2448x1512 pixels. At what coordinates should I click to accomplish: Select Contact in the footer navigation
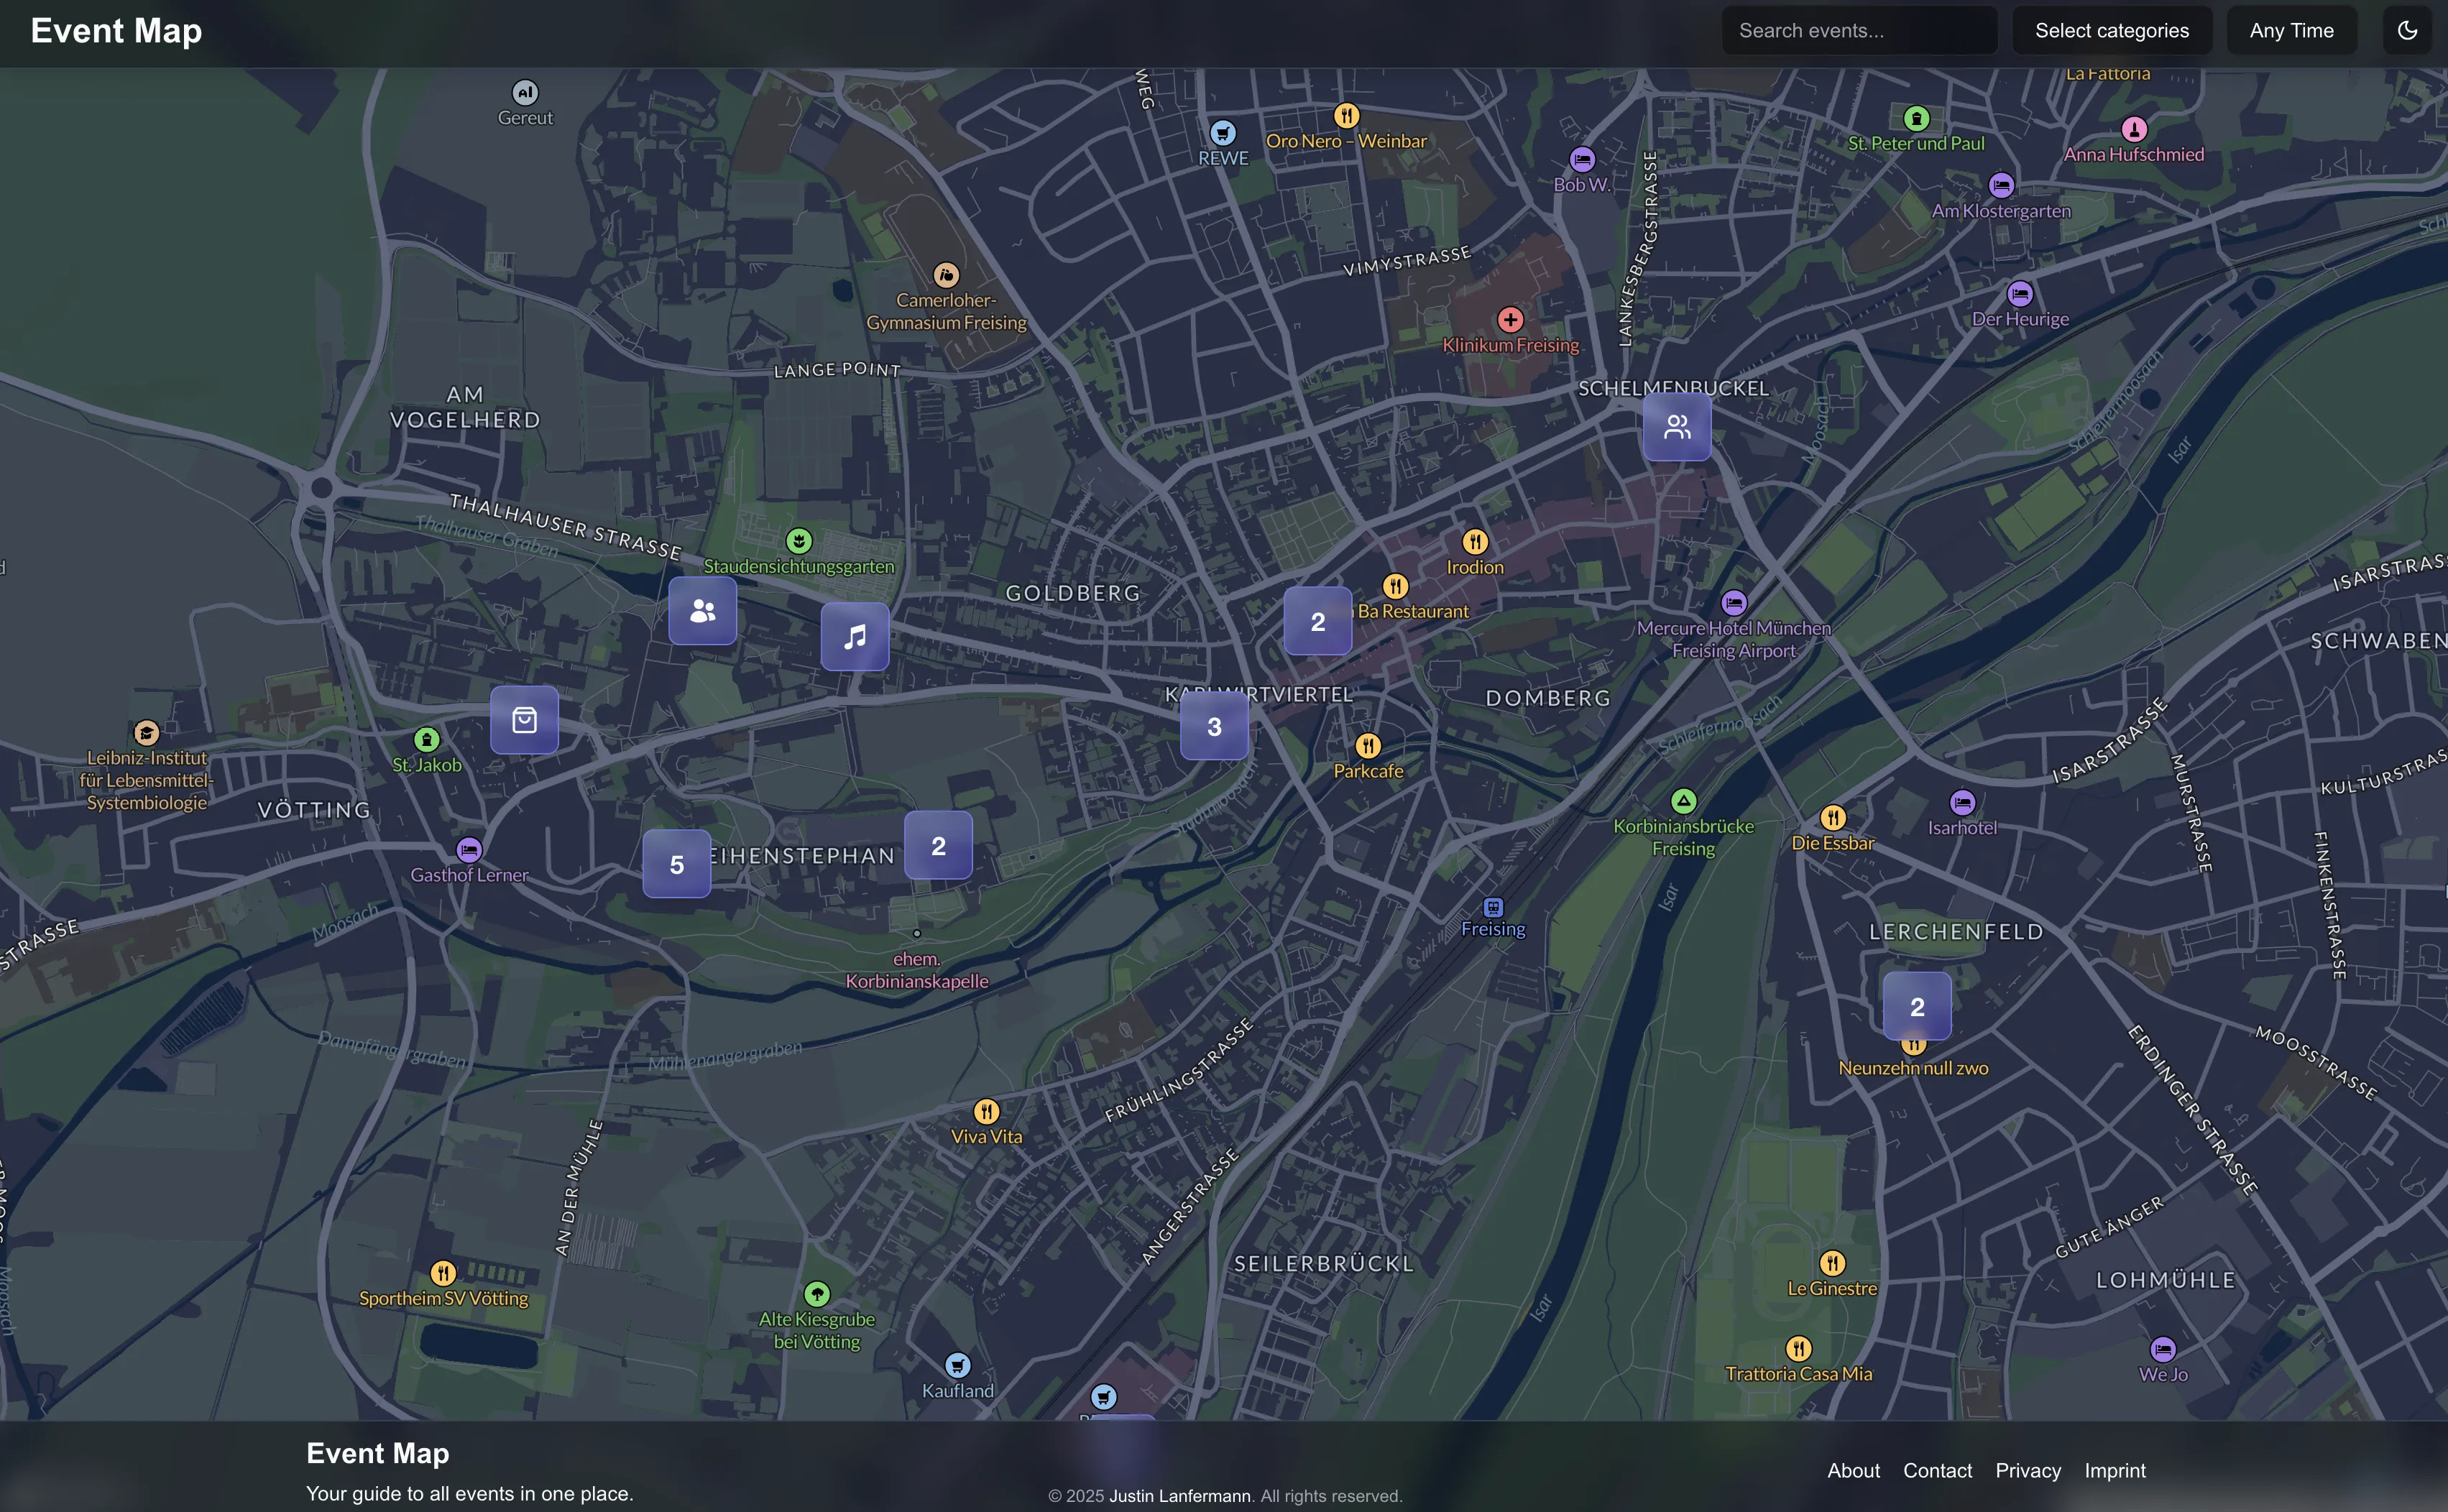tap(1937, 1470)
